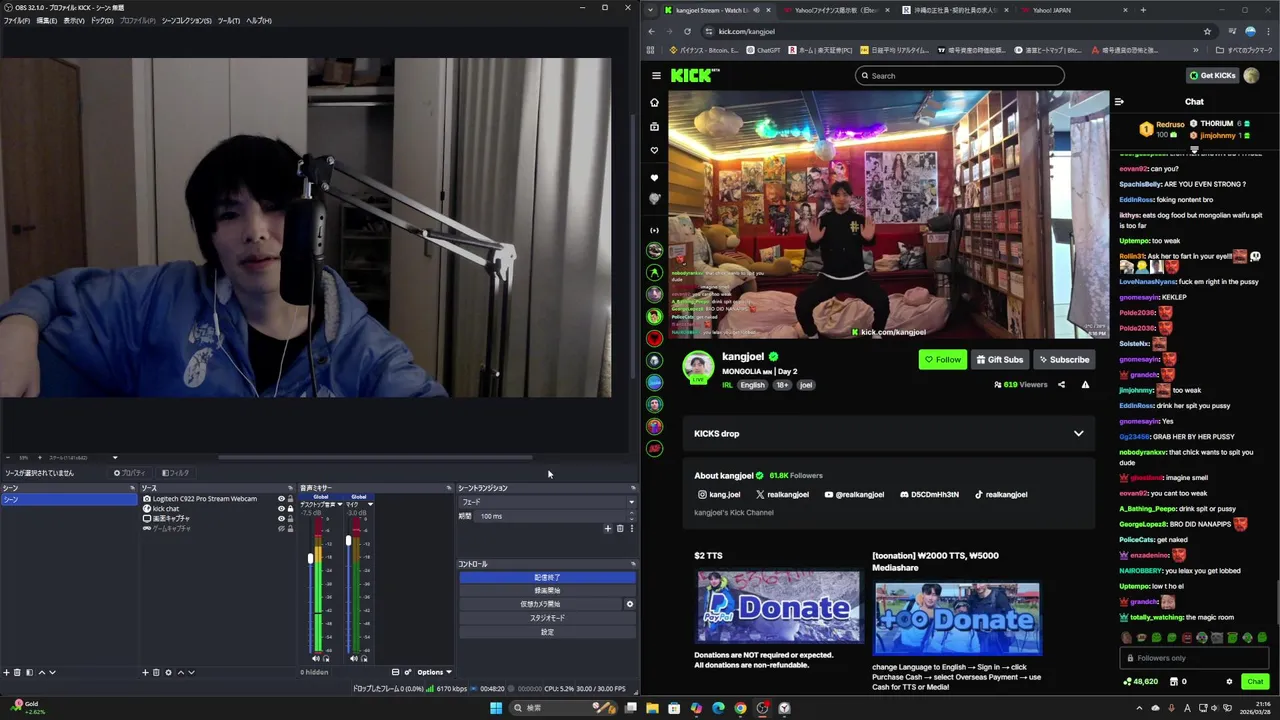Viewport: 1280px width, 720px height.
Task: Show the hidden ゲームキャプチャ source
Action: 281,528
